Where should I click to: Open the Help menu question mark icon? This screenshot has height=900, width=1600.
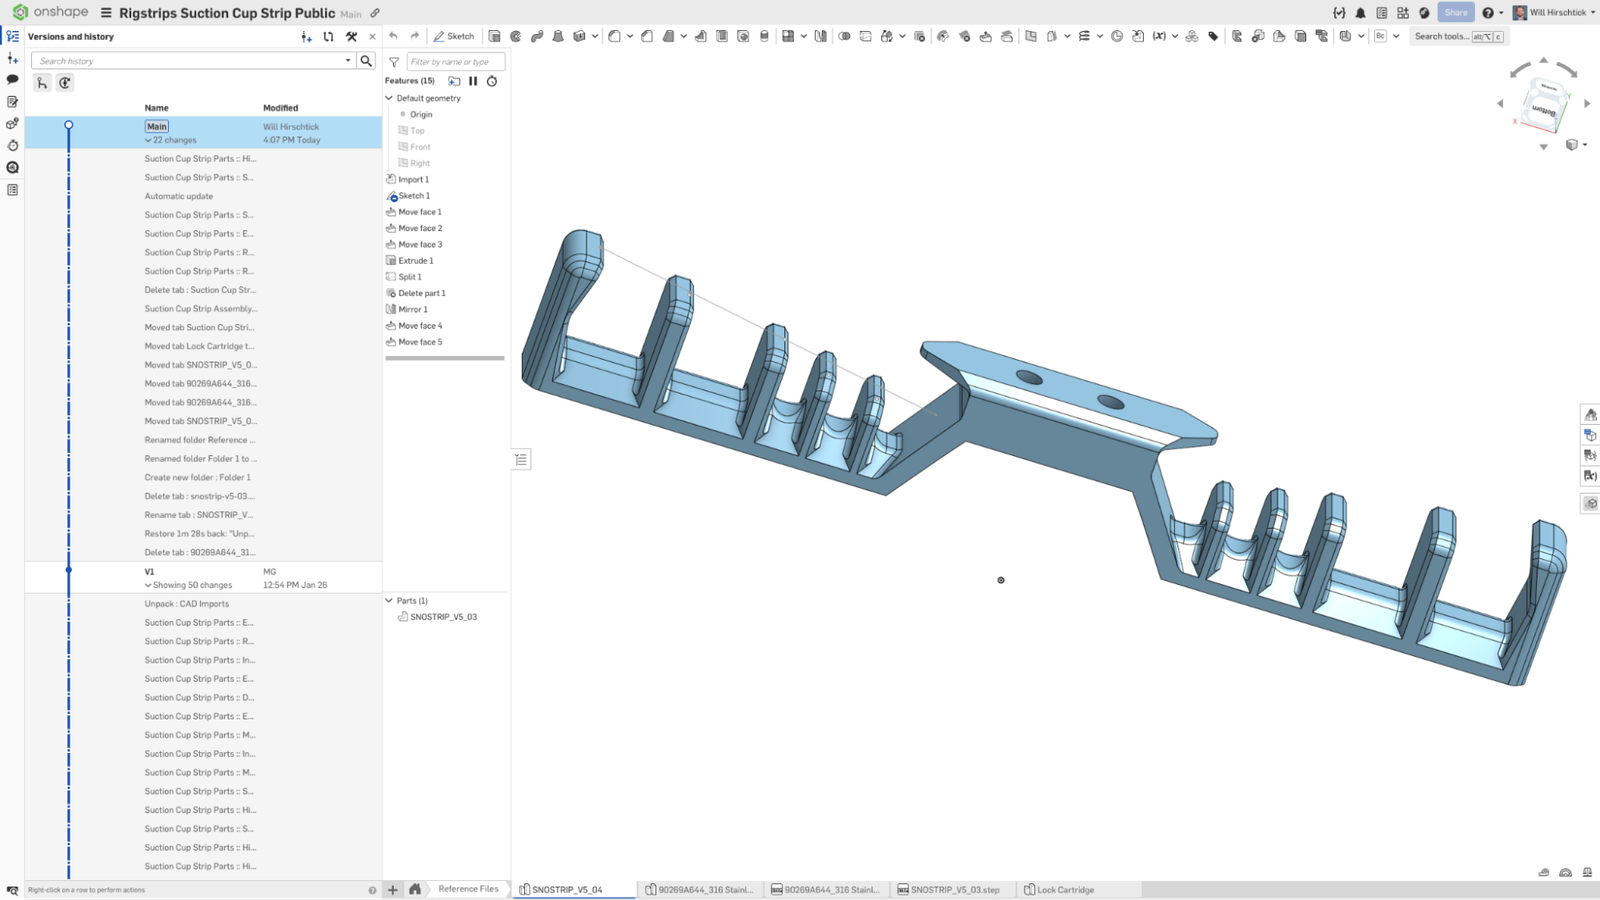coord(1489,12)
